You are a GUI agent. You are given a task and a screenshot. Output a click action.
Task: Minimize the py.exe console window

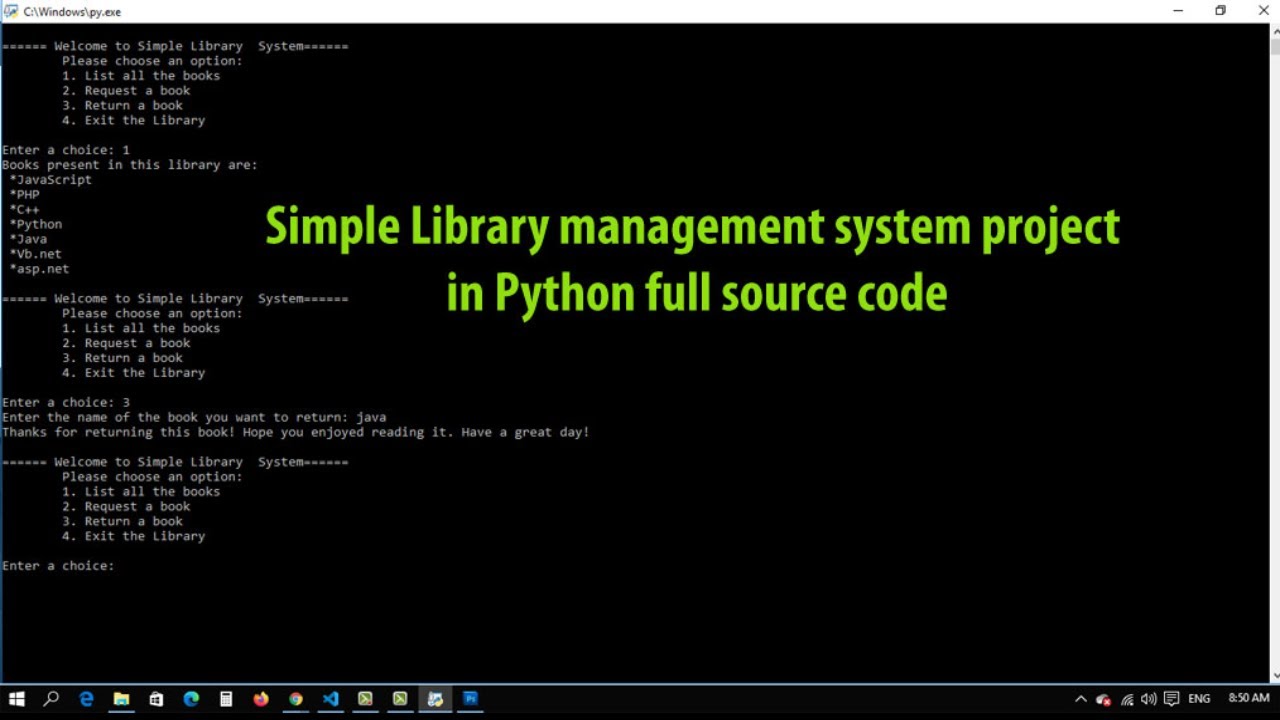pos(1176,11)
